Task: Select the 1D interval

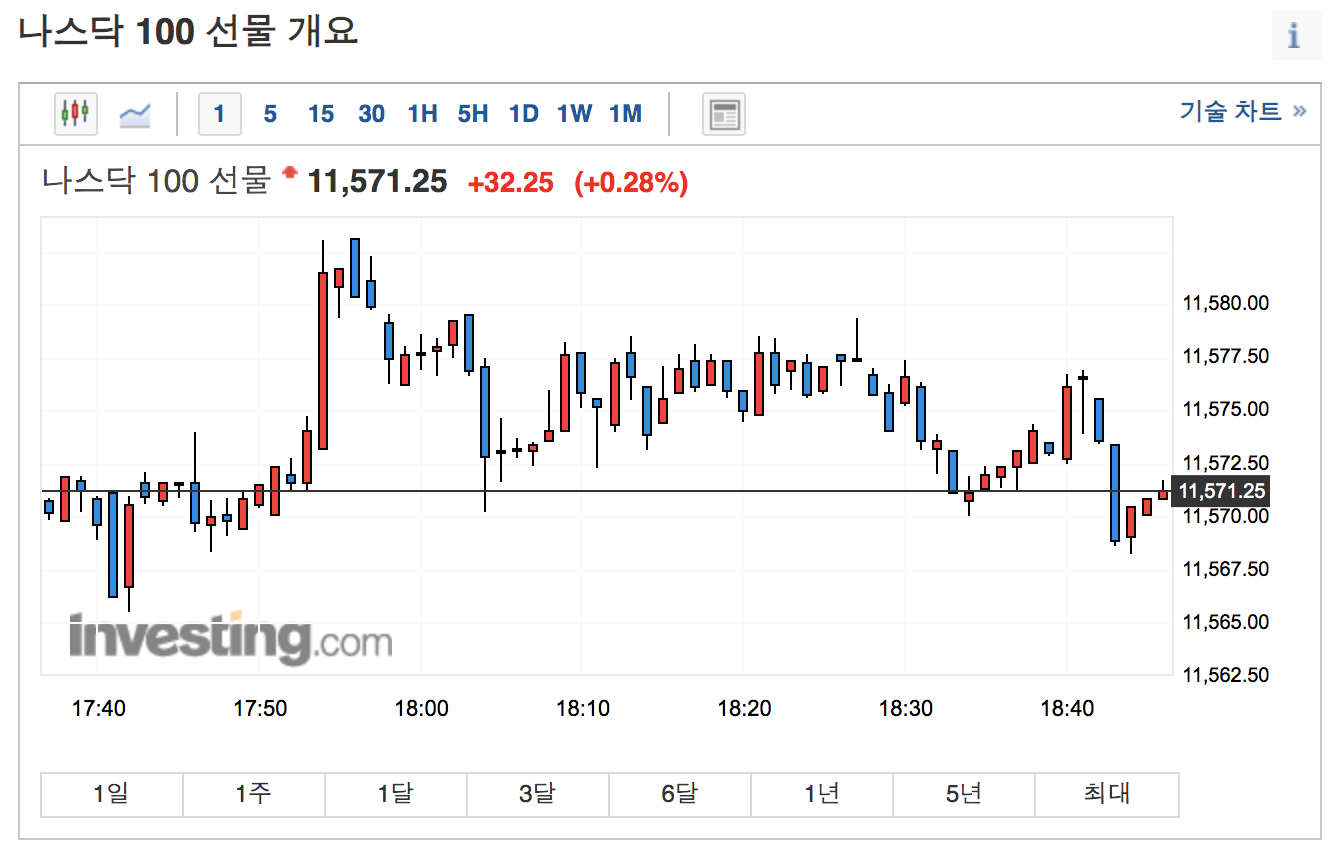Action: click(524, 114)
